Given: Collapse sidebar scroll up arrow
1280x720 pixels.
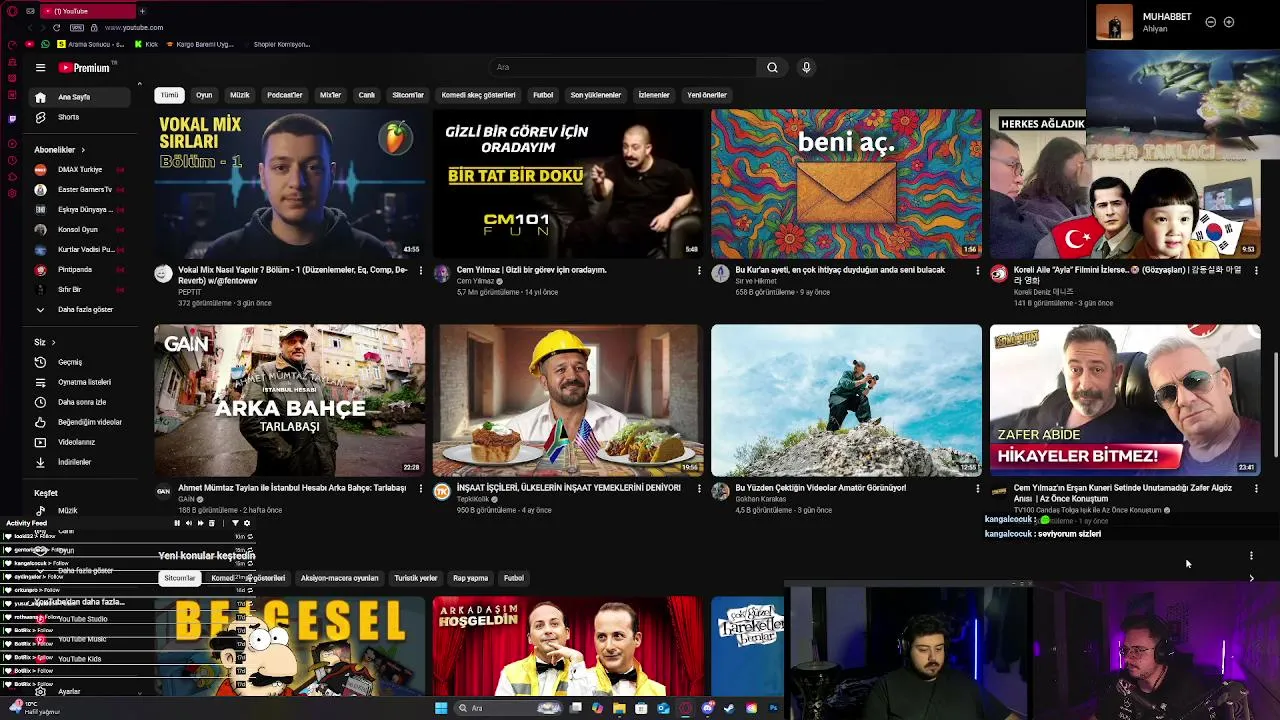Looking at the screenshot, I should (139, 84).
